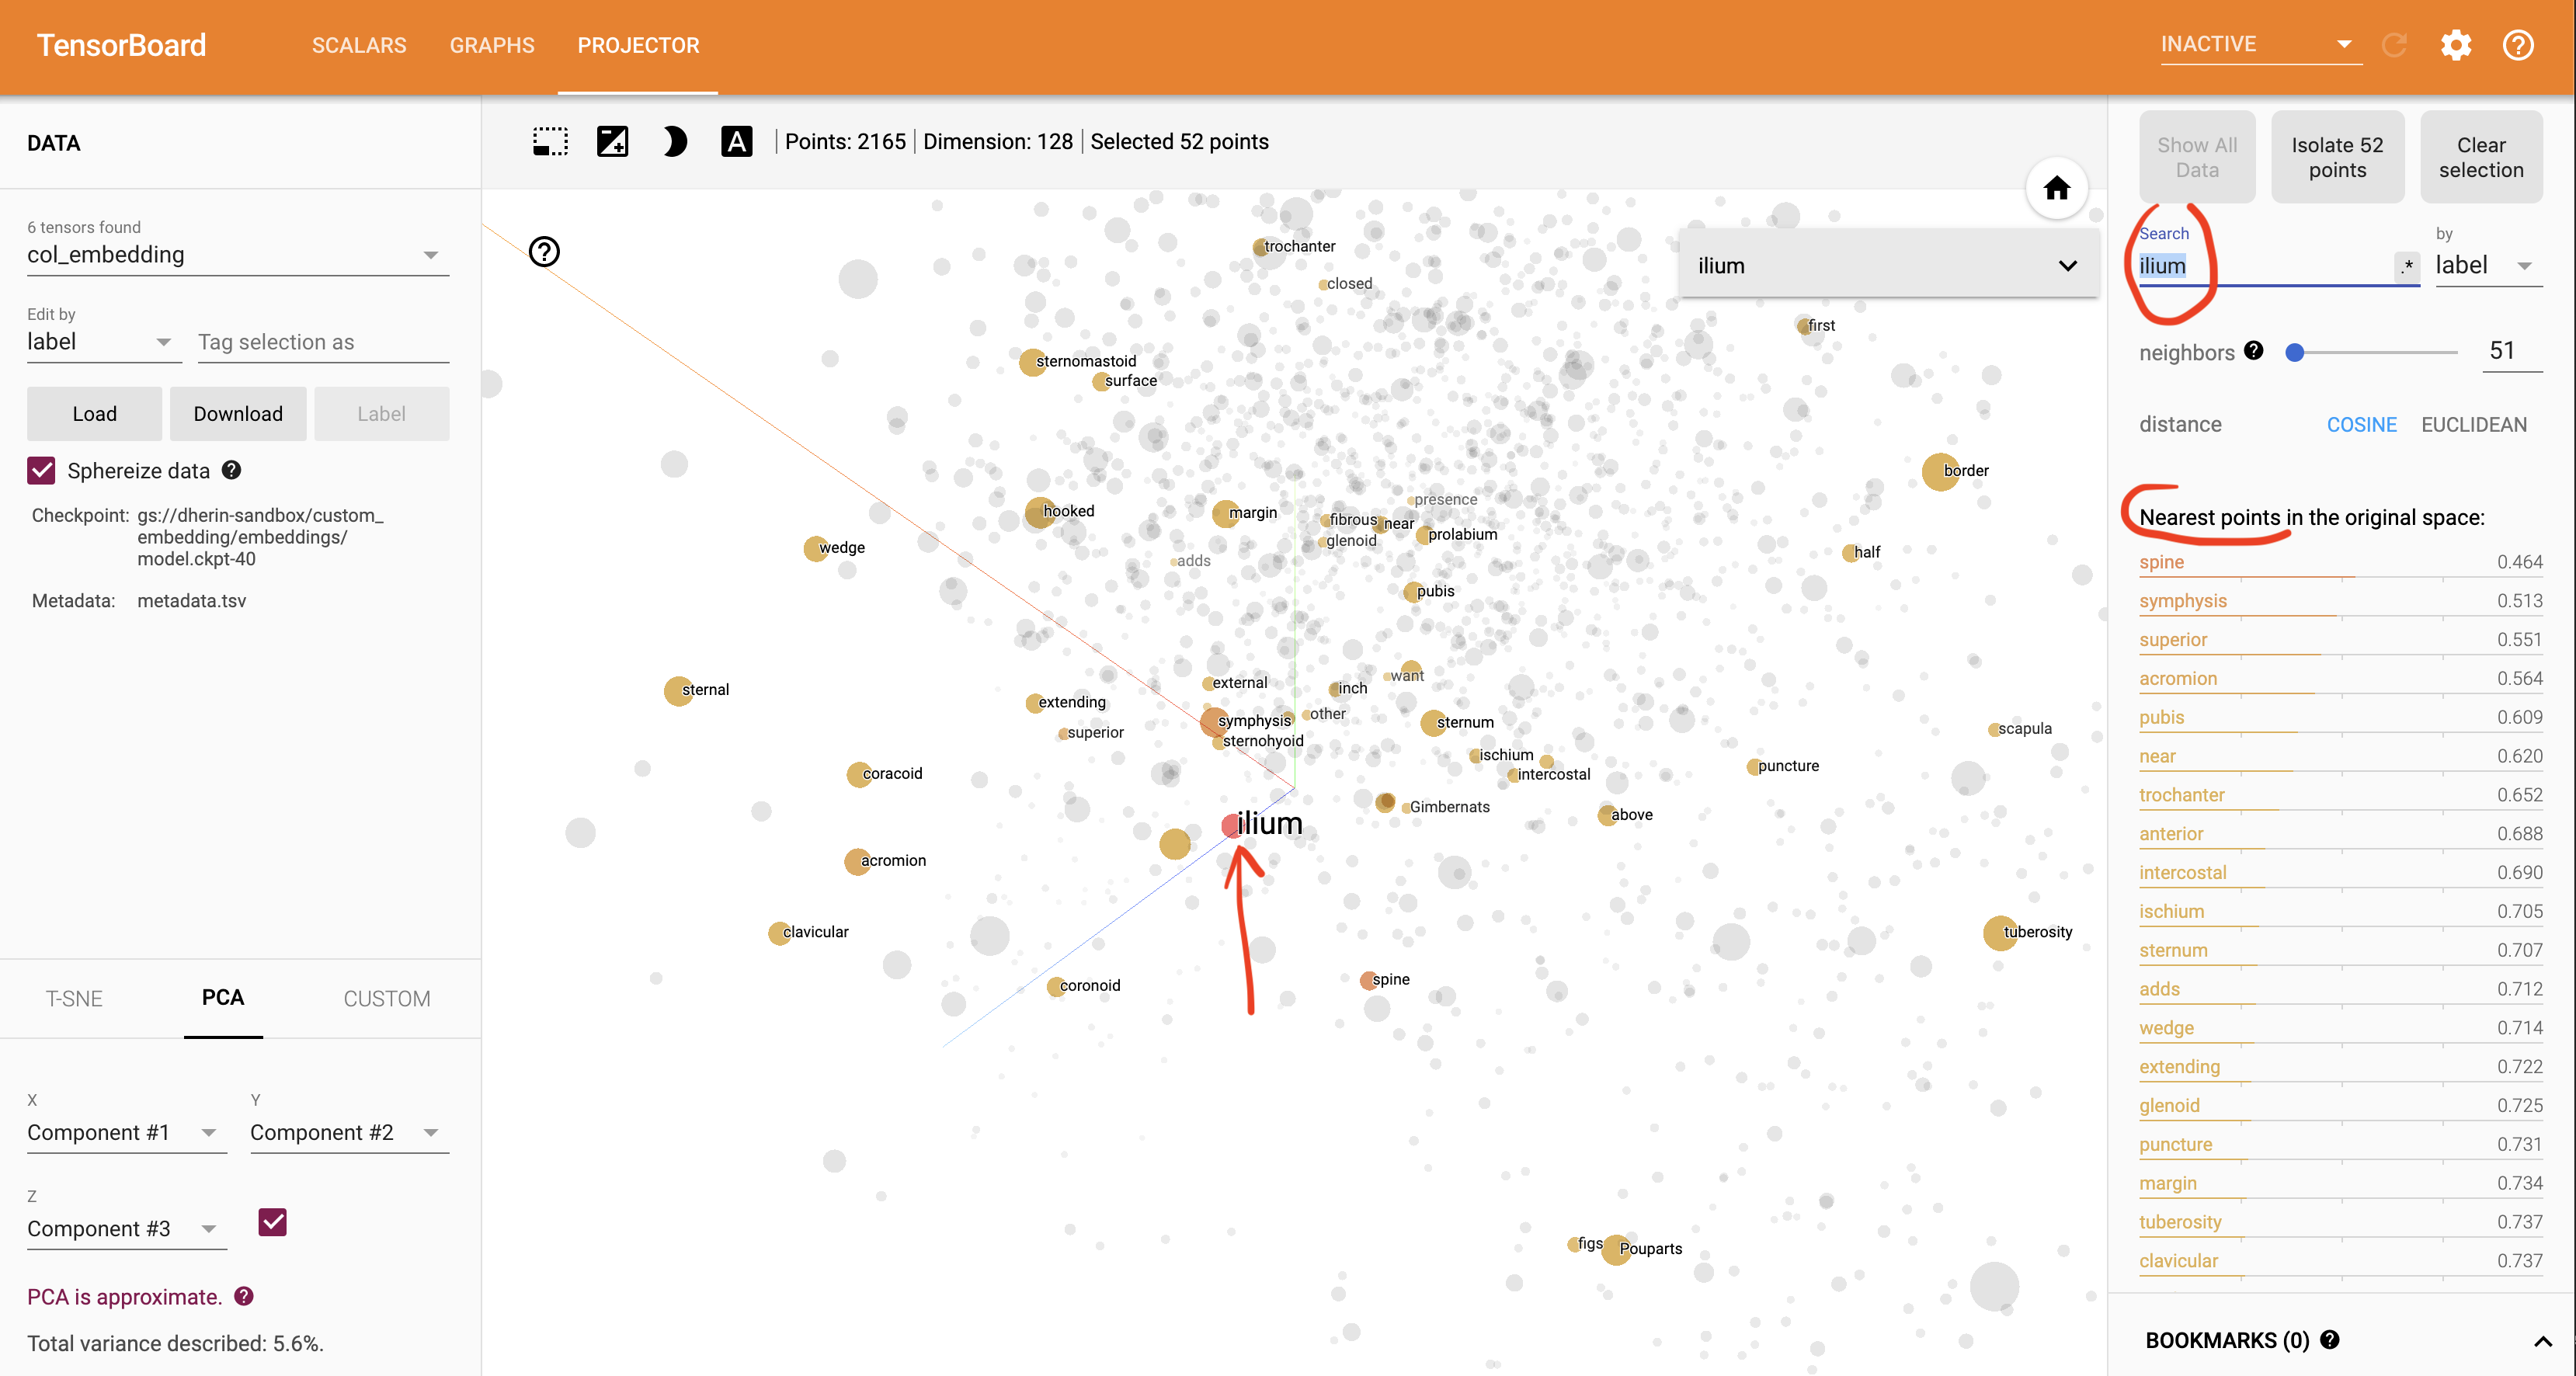The image size is (2576, 1376).
Task: Open the SCALARS tab
Action: click(359, 45)
